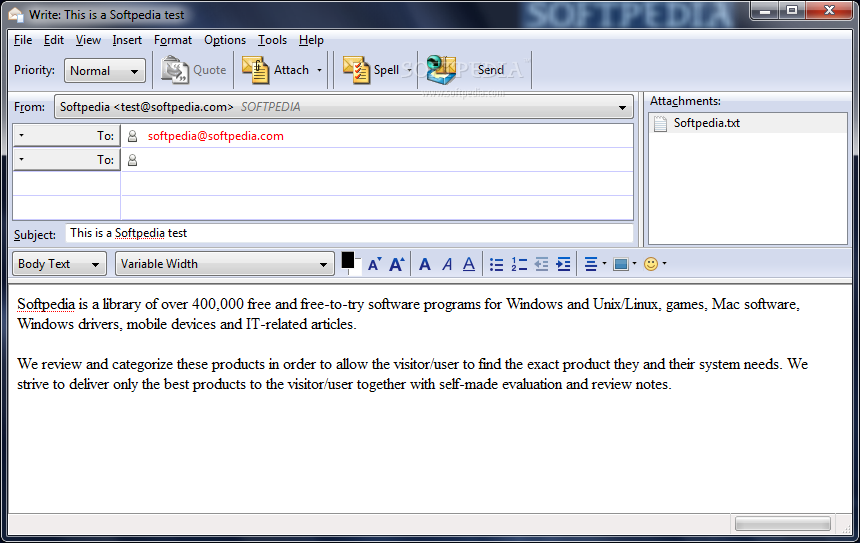Open the Variable Width font dropdown

coord(225,264)
